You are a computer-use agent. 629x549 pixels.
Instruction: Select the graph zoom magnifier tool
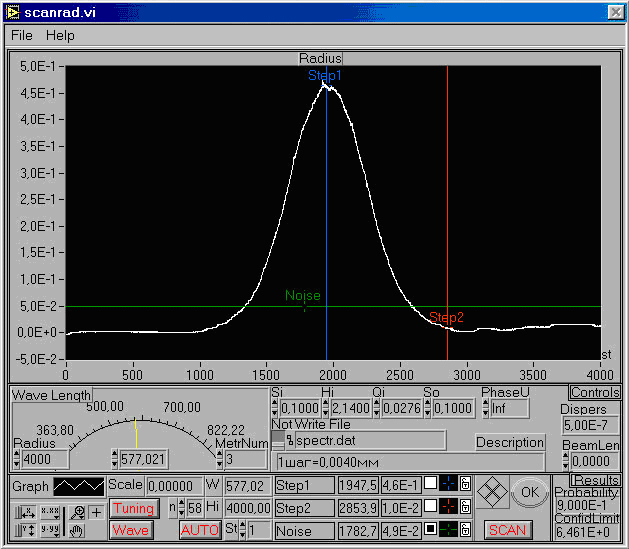pos(78,512)
